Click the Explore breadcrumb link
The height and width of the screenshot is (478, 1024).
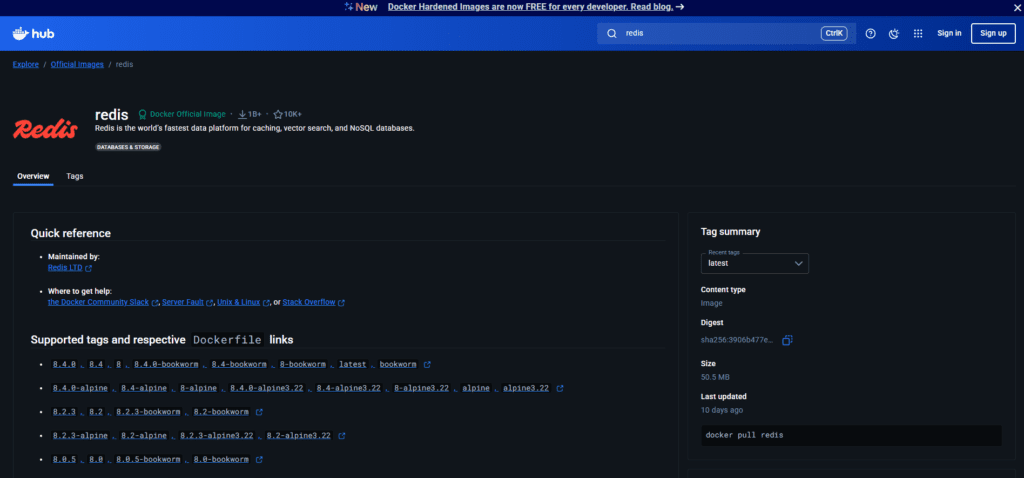pos(26,64)
